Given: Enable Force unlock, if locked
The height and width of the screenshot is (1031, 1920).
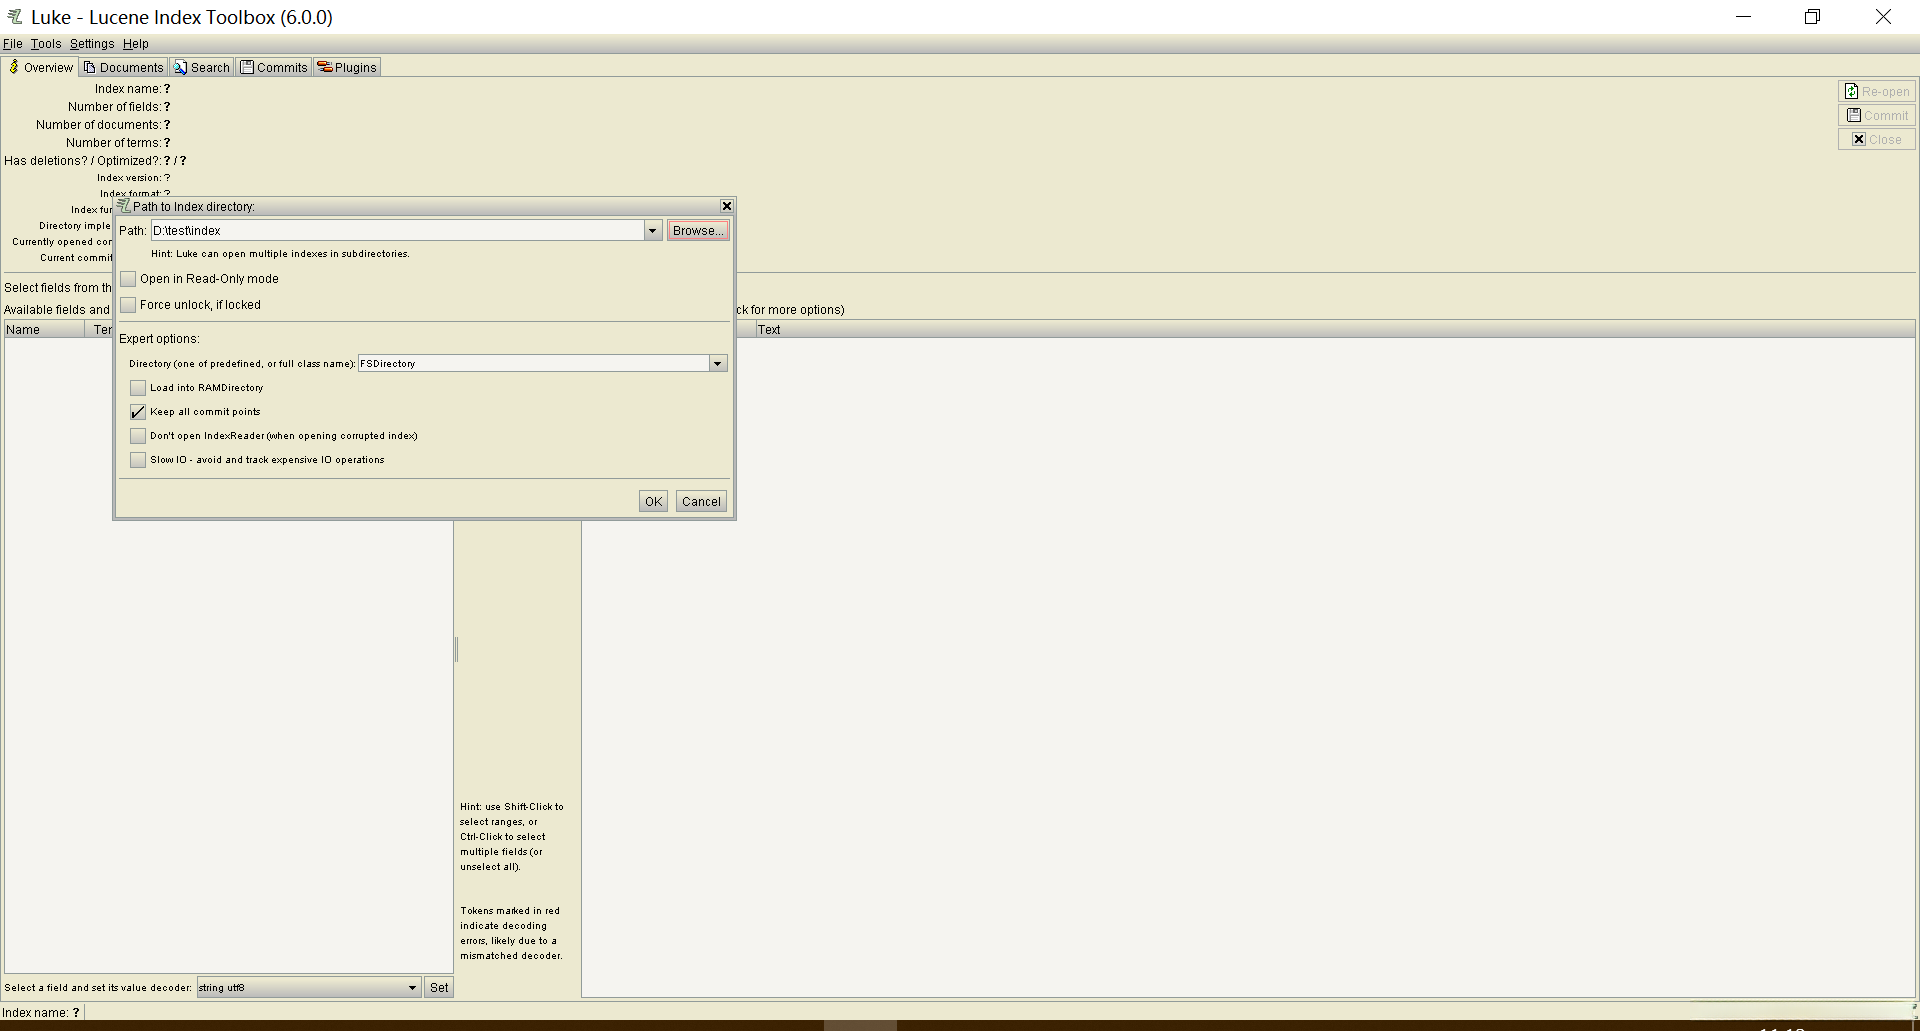Looking at the screenshot, I should click(128, 305).
